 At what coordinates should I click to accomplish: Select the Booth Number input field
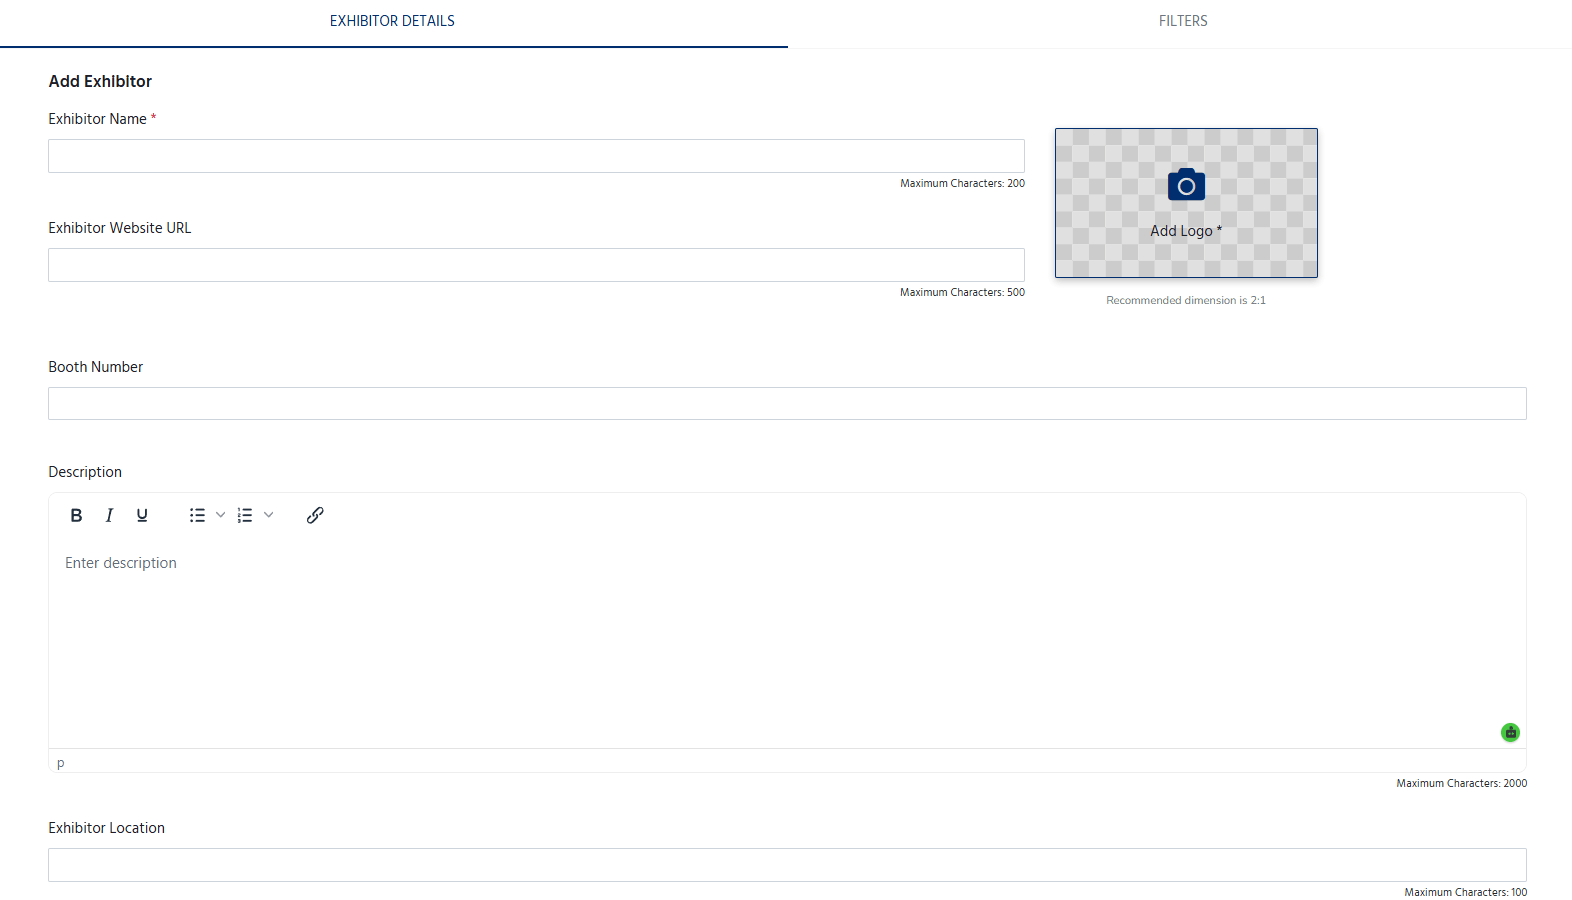787,404
